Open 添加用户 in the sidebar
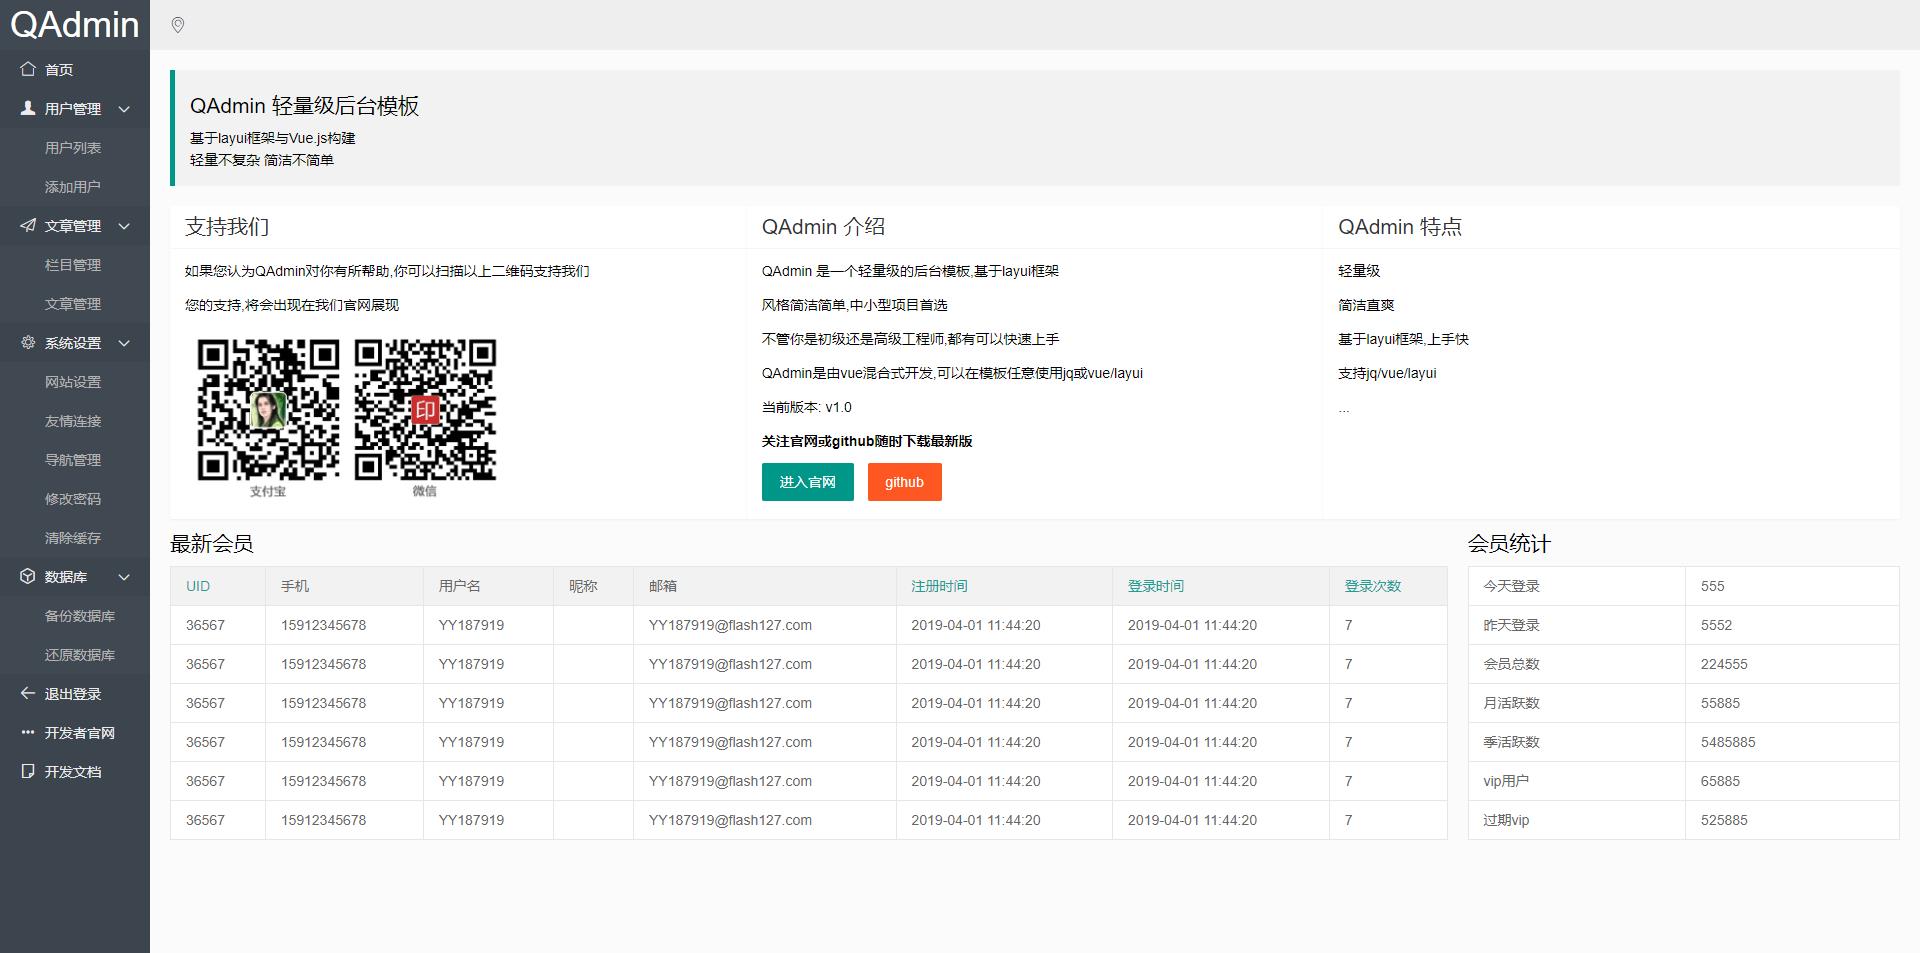The height and width of the screenshot is (953, 1920). point(73,187)
